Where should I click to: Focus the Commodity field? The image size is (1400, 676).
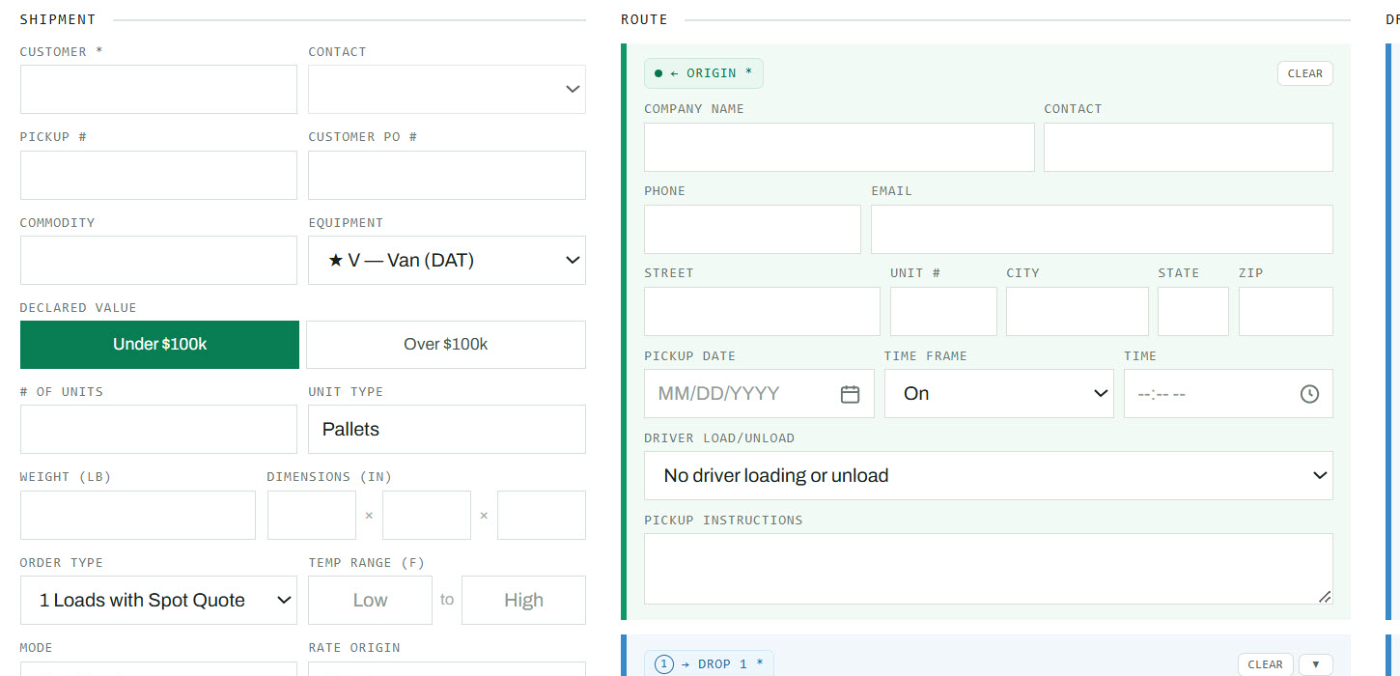158,260
